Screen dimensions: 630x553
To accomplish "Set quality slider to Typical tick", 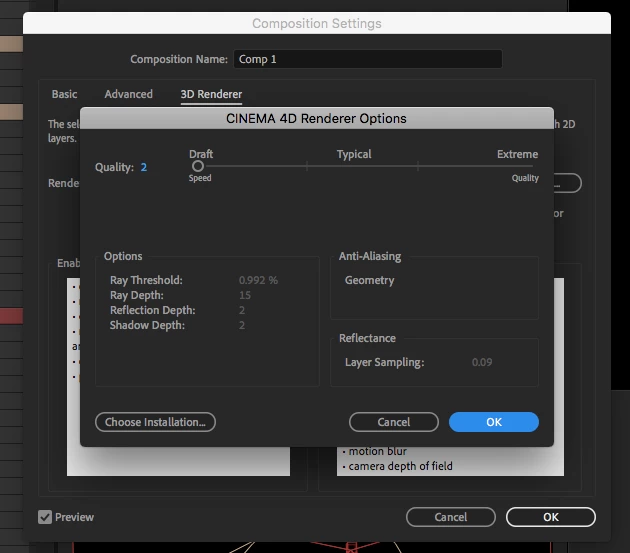I will coord(307,166).
